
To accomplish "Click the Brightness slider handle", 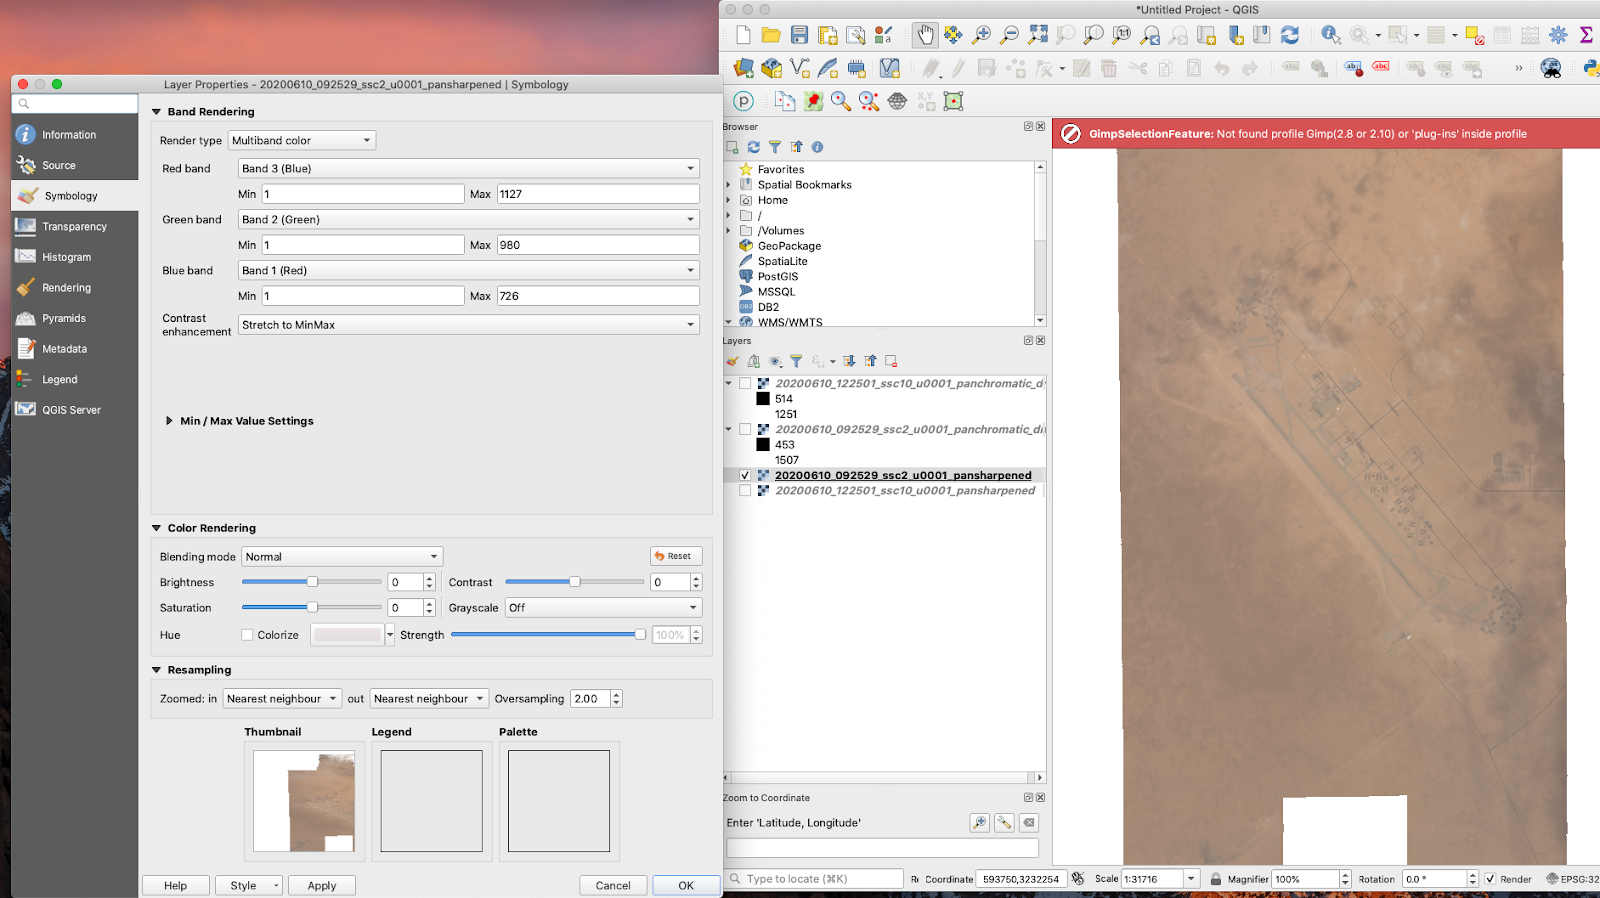I will tap(312, 582).
